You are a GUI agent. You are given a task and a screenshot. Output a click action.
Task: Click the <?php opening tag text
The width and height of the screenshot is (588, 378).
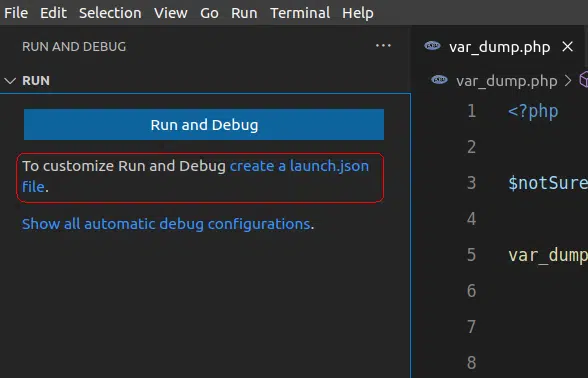tap(533, 112)
